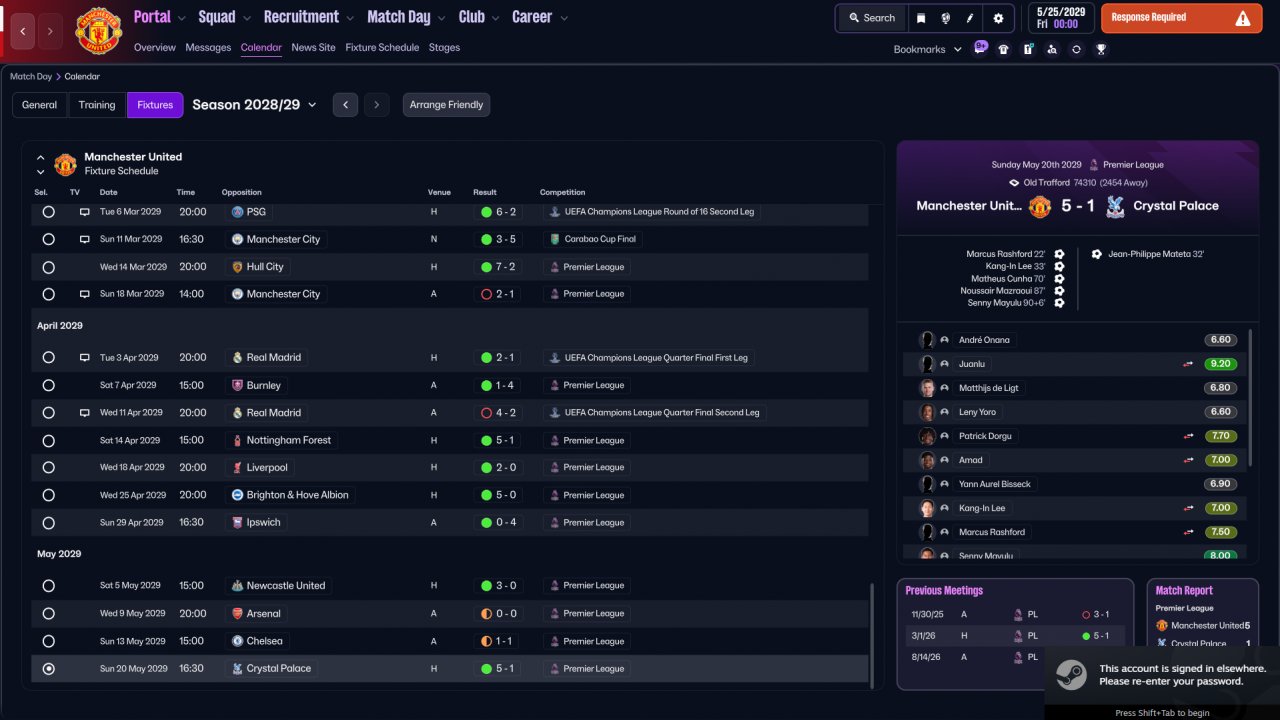Open the Squad dropdown menu
This screenshot has height=720, width=1280.
(x=225, y=17)
